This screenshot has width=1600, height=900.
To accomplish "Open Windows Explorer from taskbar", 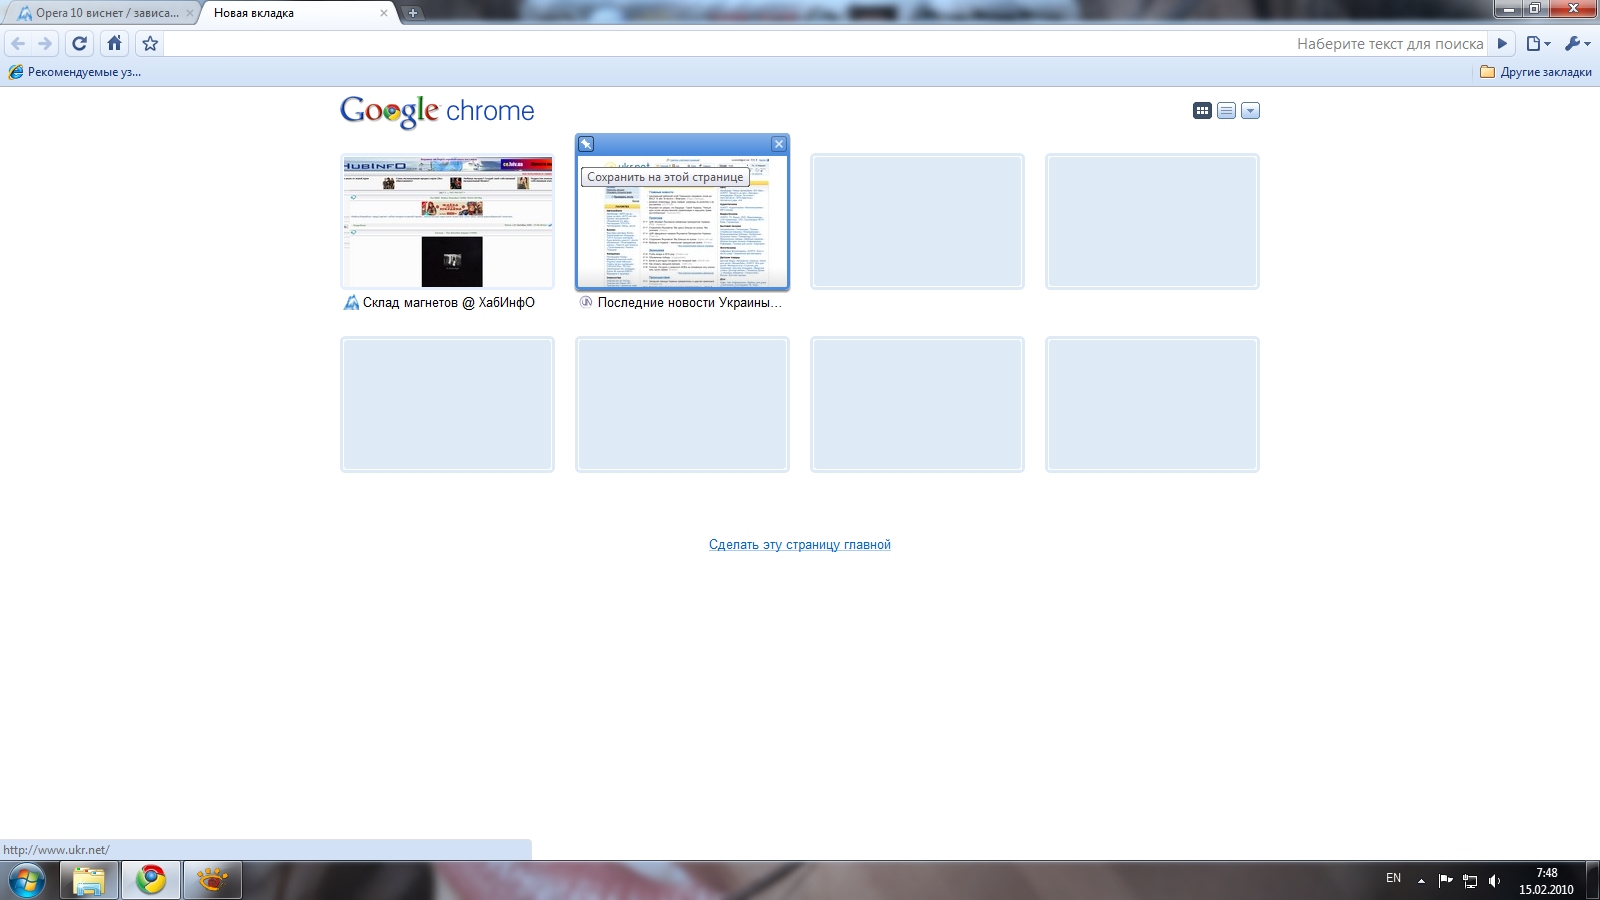I will coord(89,880).
